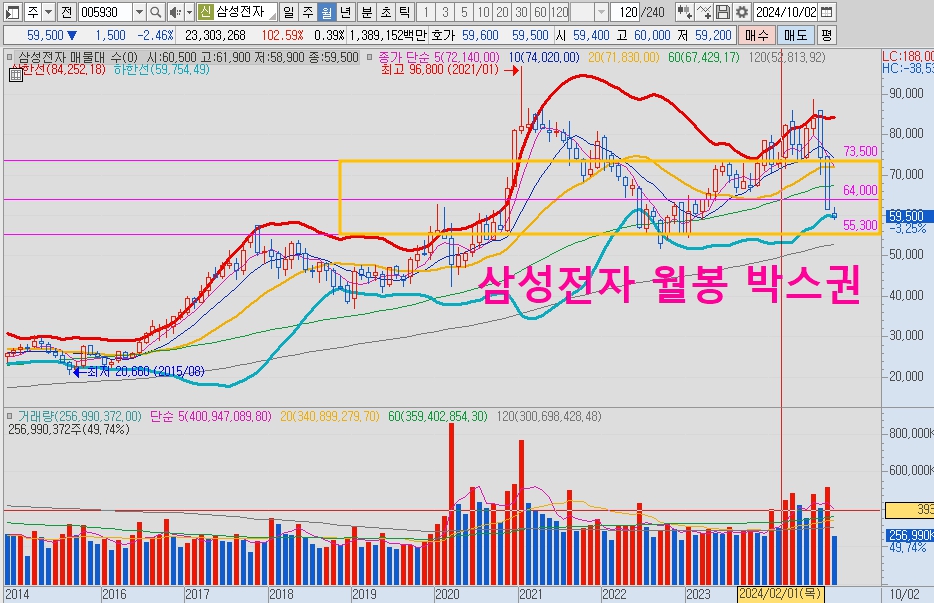Select yearly 년 chart period
The width and height of the screenshot is (934, 603).
(345, 12)
